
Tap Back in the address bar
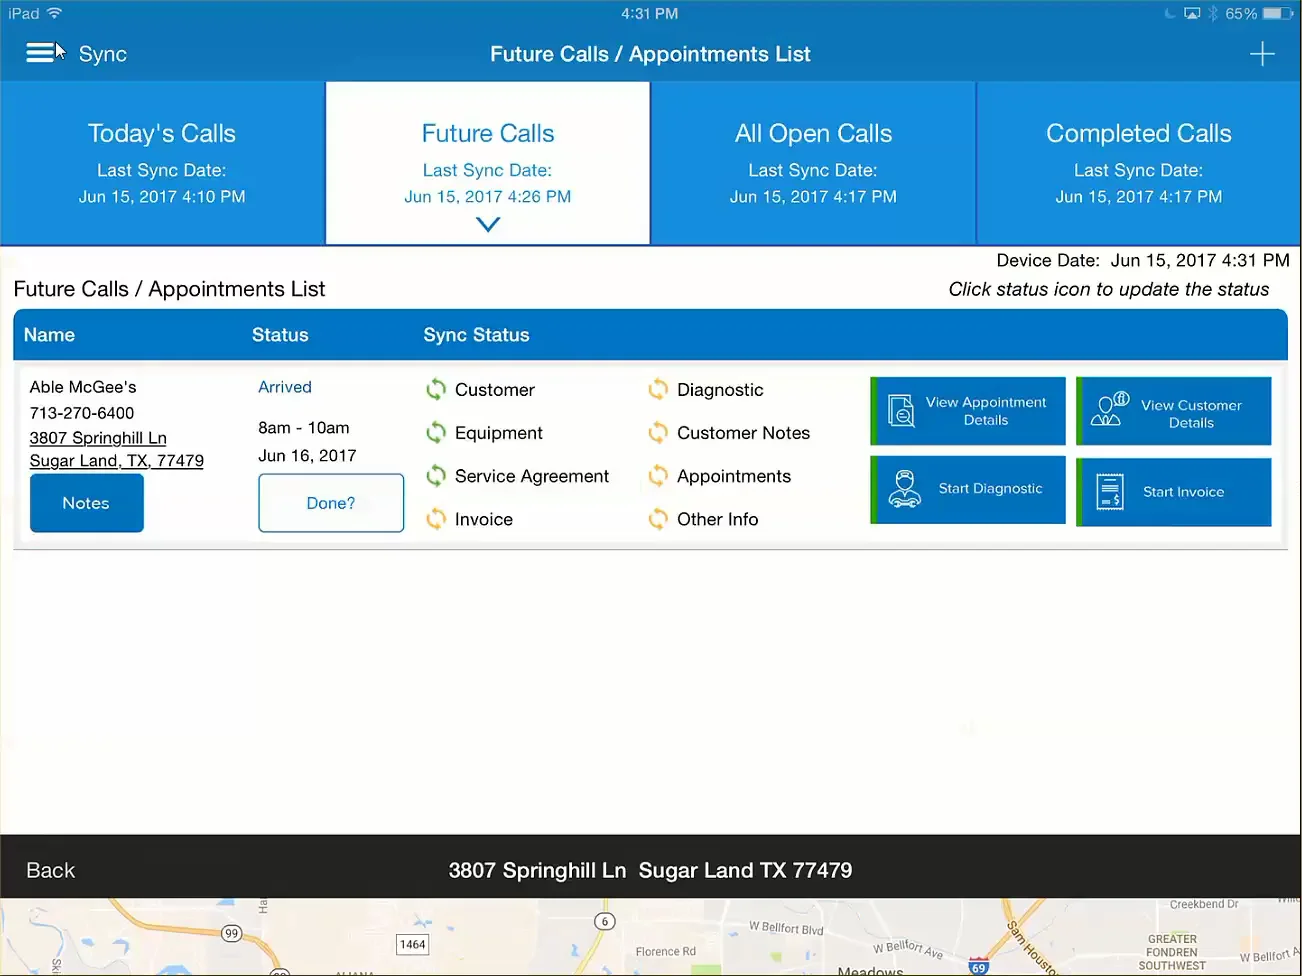(51, 870)
